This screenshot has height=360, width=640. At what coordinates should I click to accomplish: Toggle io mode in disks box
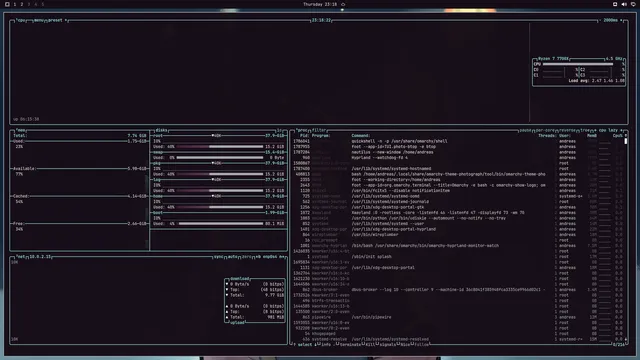tap(280, 130)
